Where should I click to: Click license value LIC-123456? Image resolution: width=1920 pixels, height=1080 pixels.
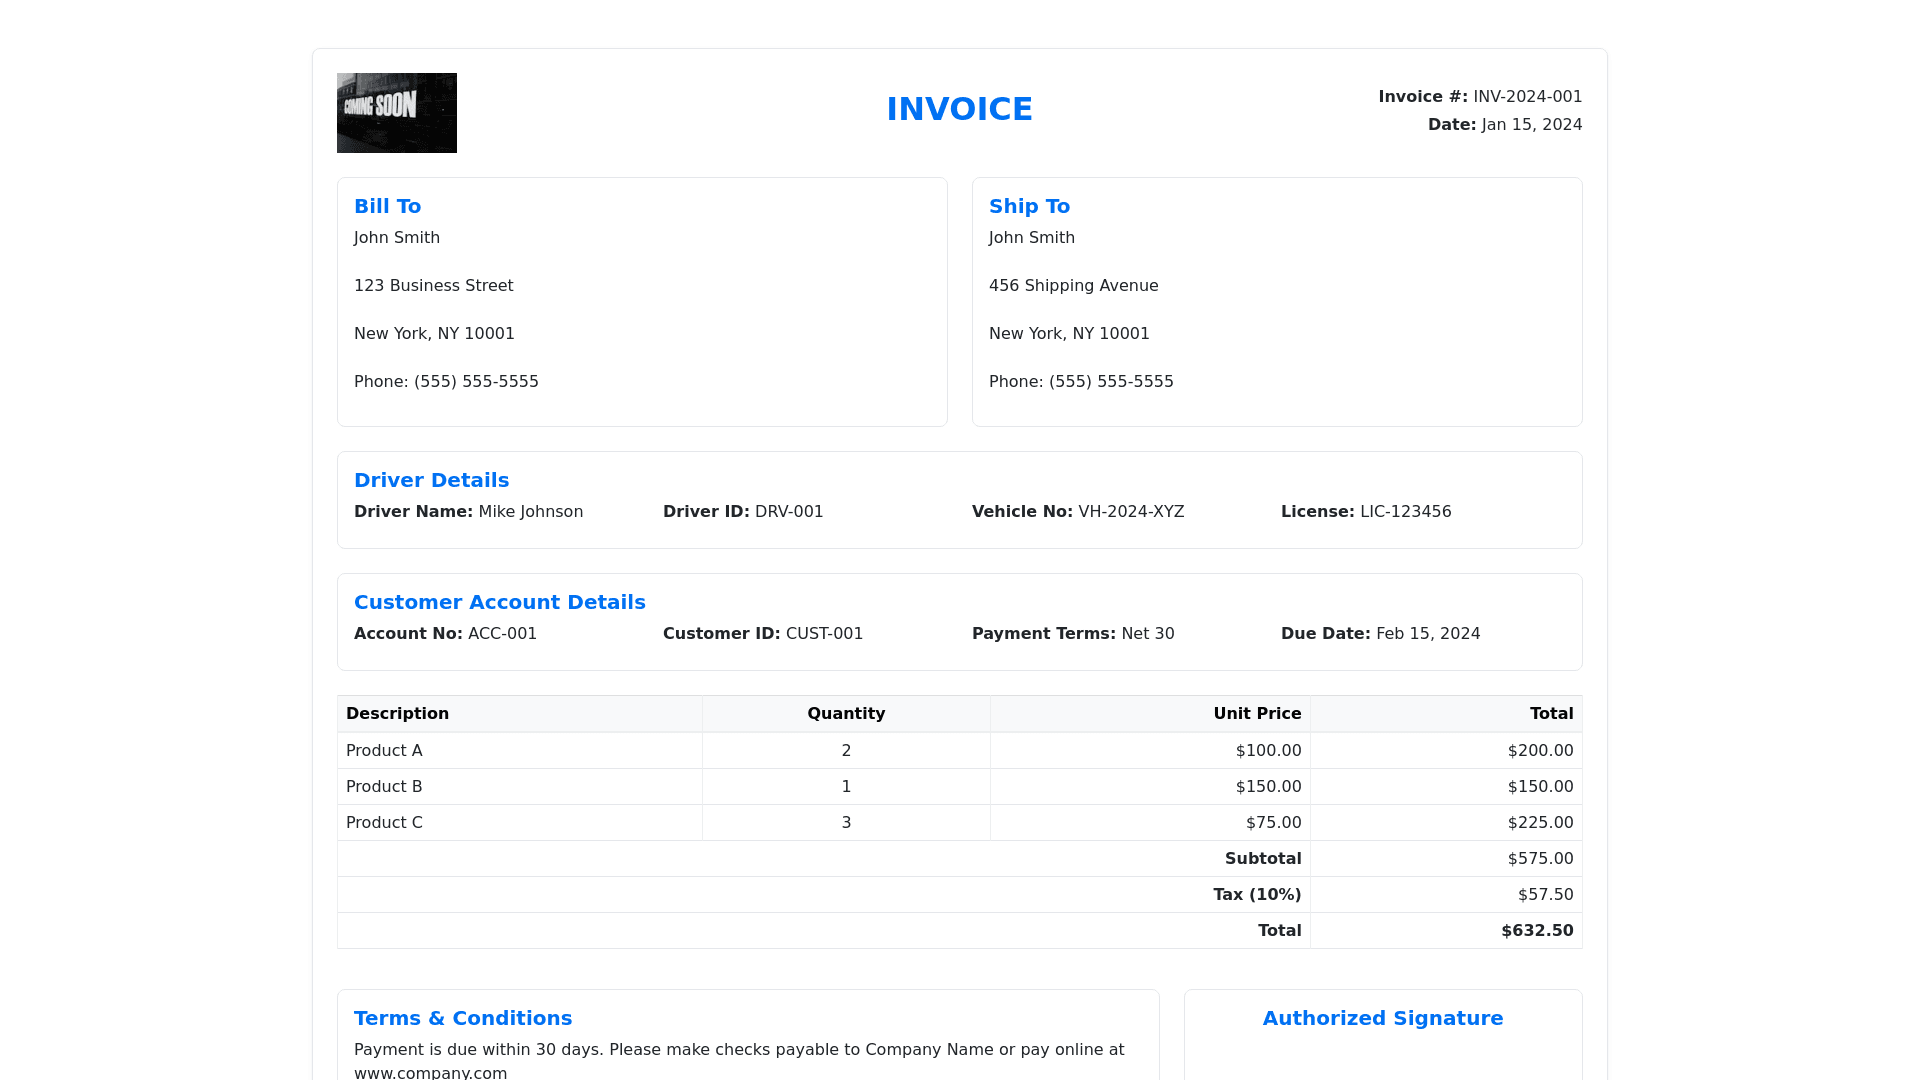[1405, 512]
